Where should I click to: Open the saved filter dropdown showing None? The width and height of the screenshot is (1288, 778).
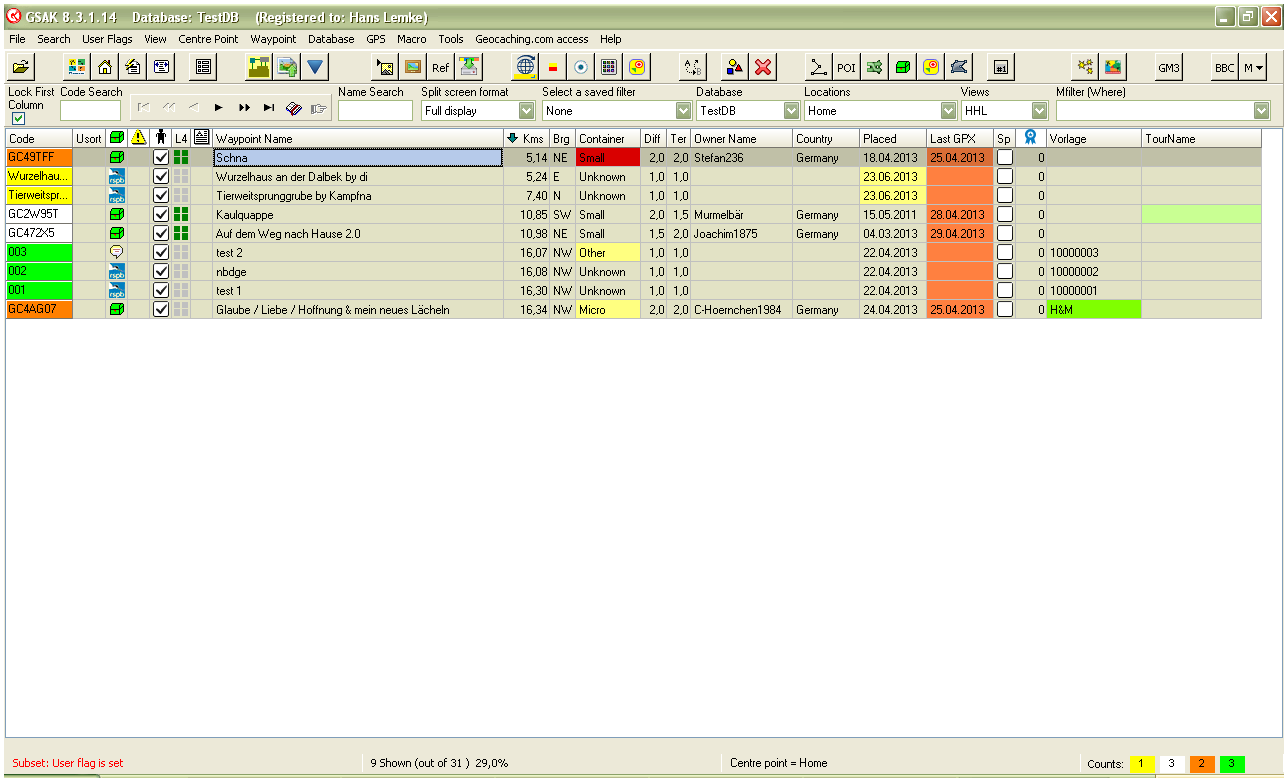(684, 111)
